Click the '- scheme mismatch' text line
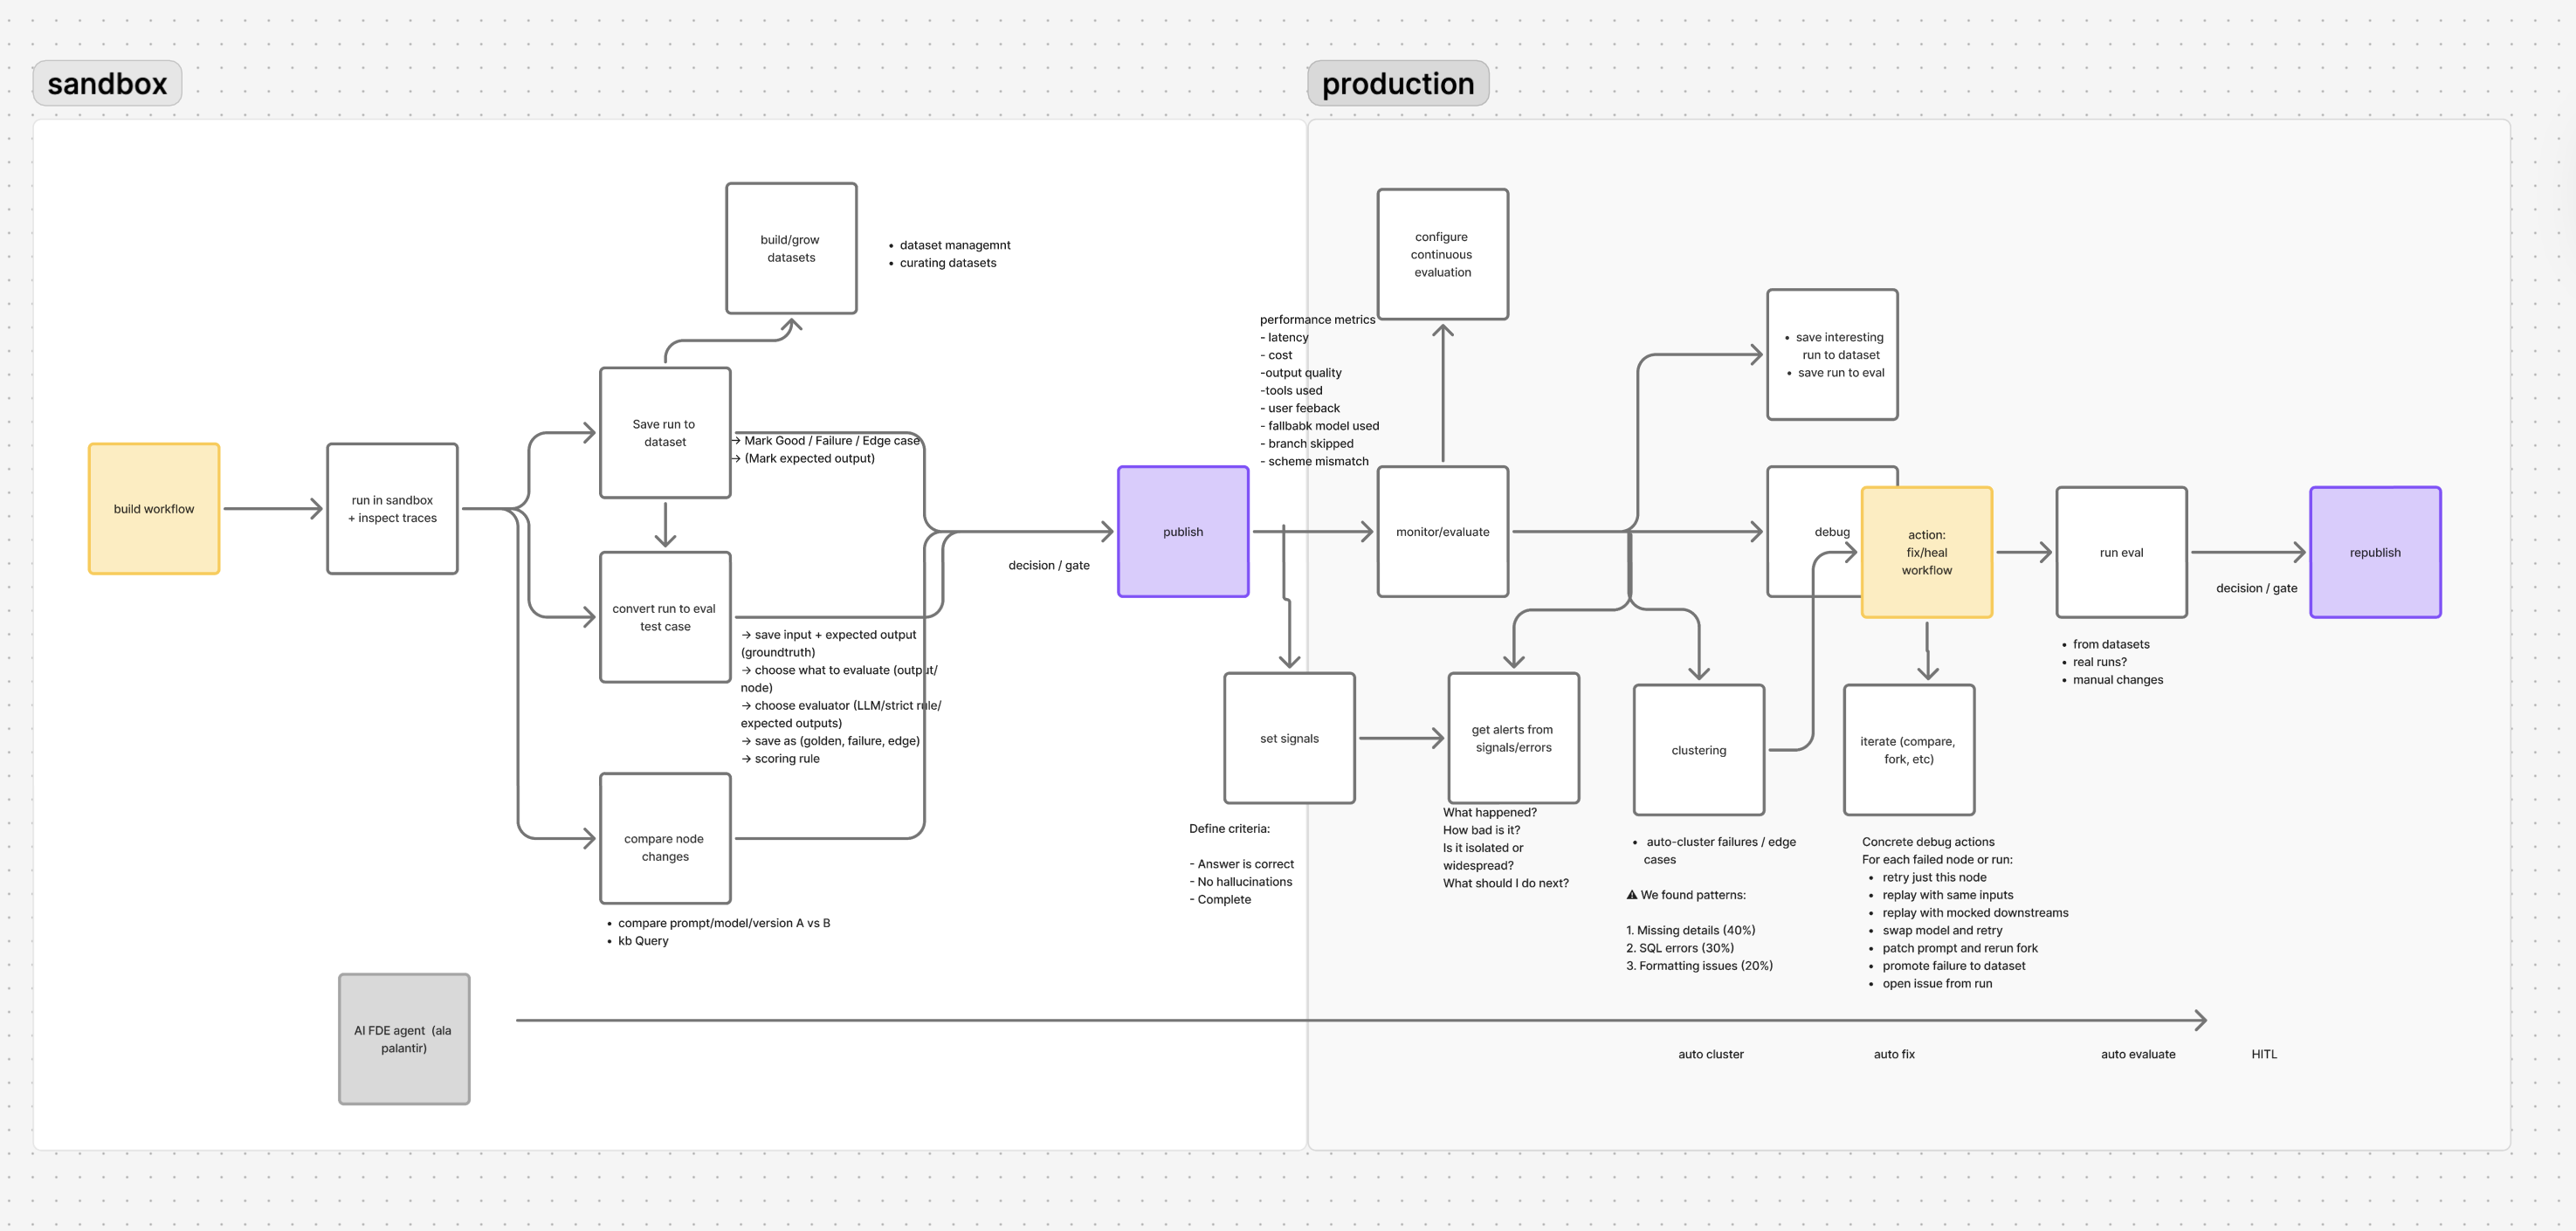 coord(1314,462)
